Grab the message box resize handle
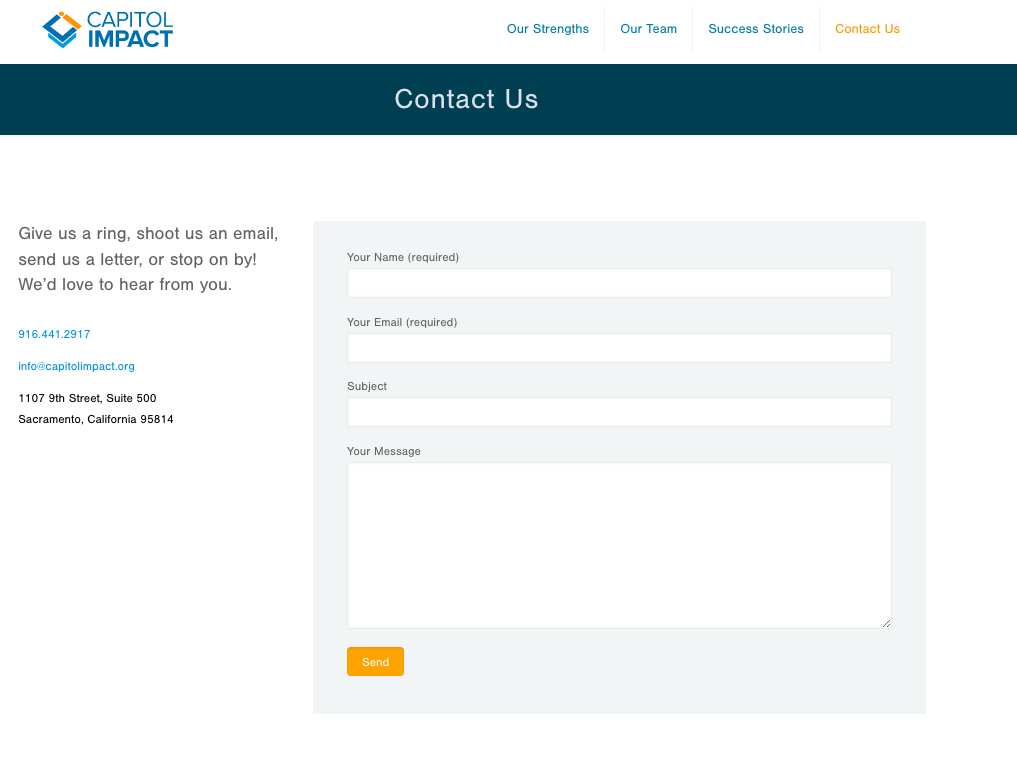Image resolution: width=1017 pixels, height=760 pixels. point(886,623)
